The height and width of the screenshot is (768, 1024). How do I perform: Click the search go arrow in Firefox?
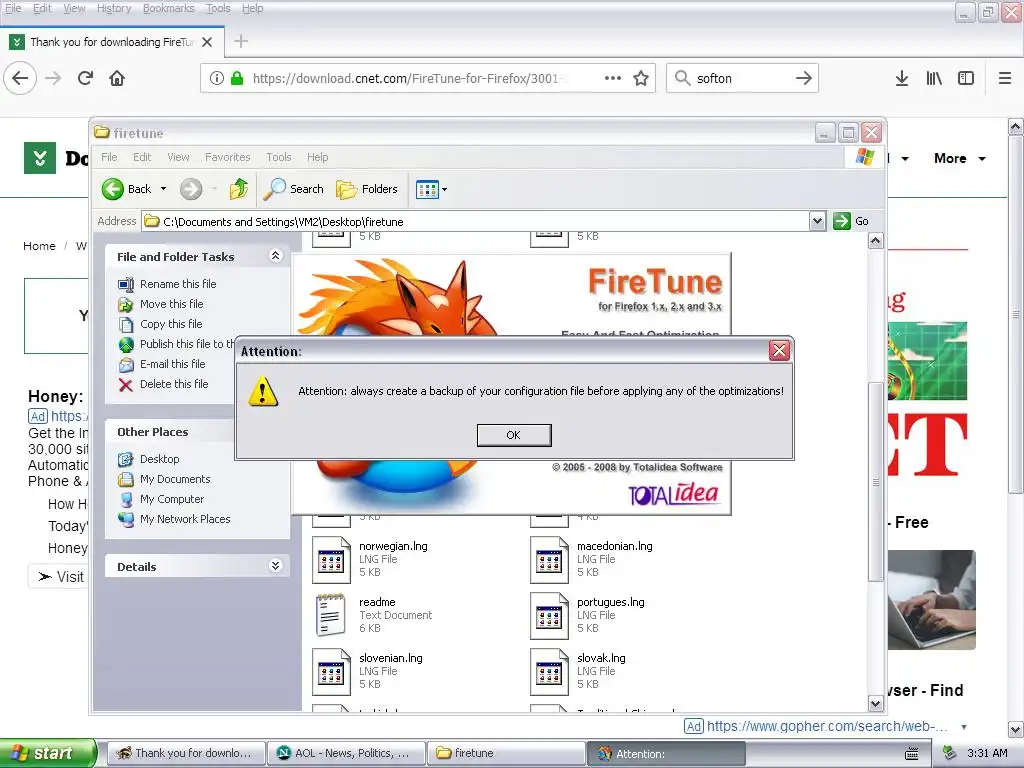[x=804, y=78]
